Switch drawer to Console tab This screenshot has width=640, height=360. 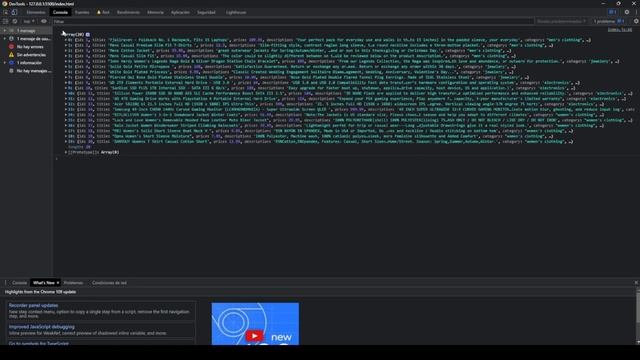[19, 282]
